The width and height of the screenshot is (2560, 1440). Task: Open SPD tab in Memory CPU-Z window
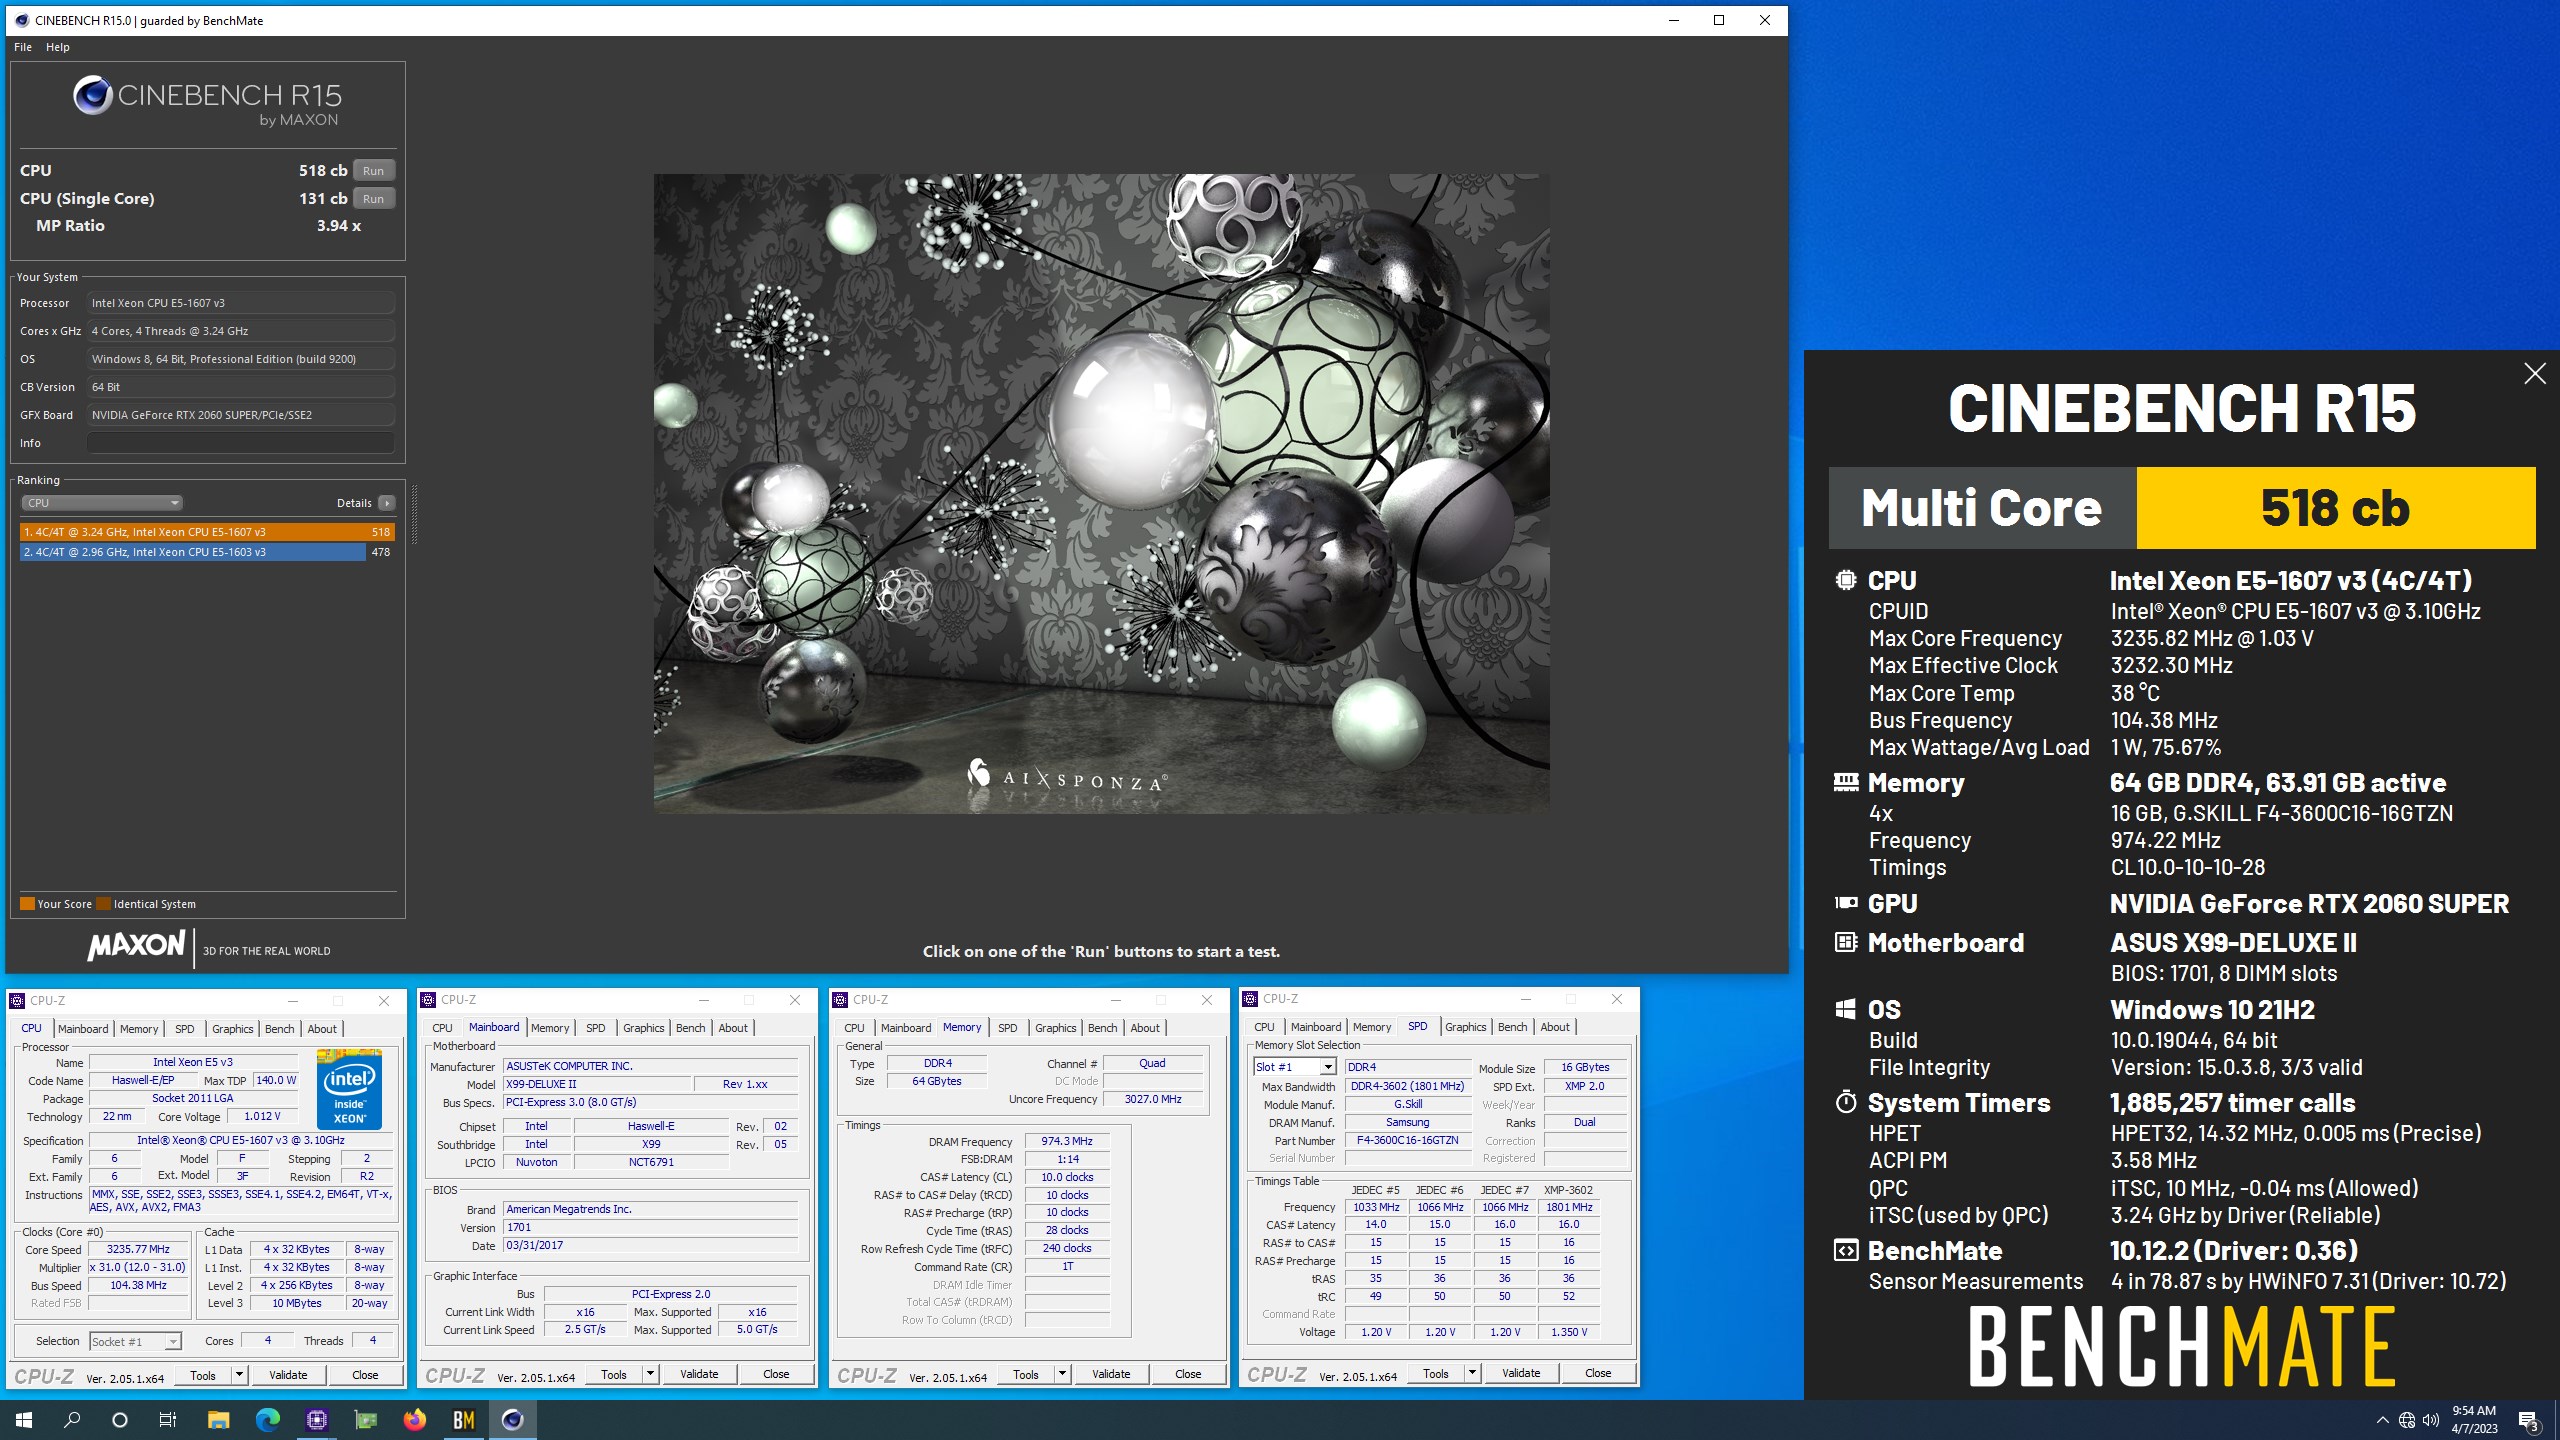click(x=1007, y=1028)
